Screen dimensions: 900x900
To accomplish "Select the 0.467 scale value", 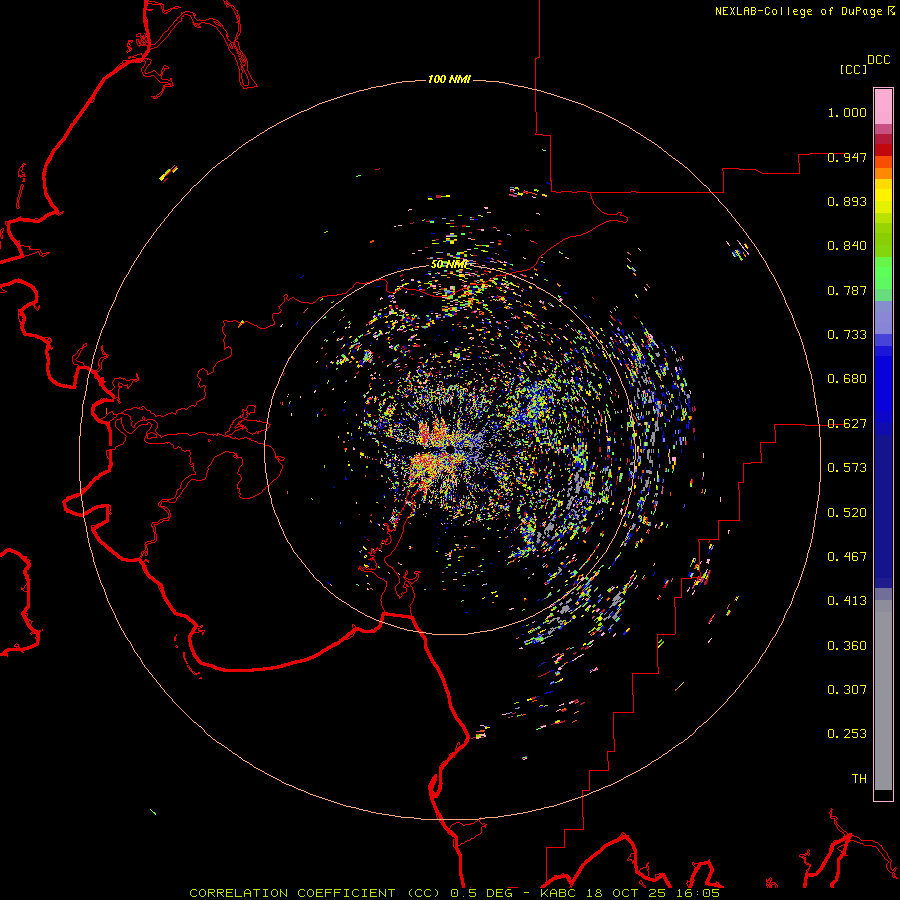I will pos(847,557).
